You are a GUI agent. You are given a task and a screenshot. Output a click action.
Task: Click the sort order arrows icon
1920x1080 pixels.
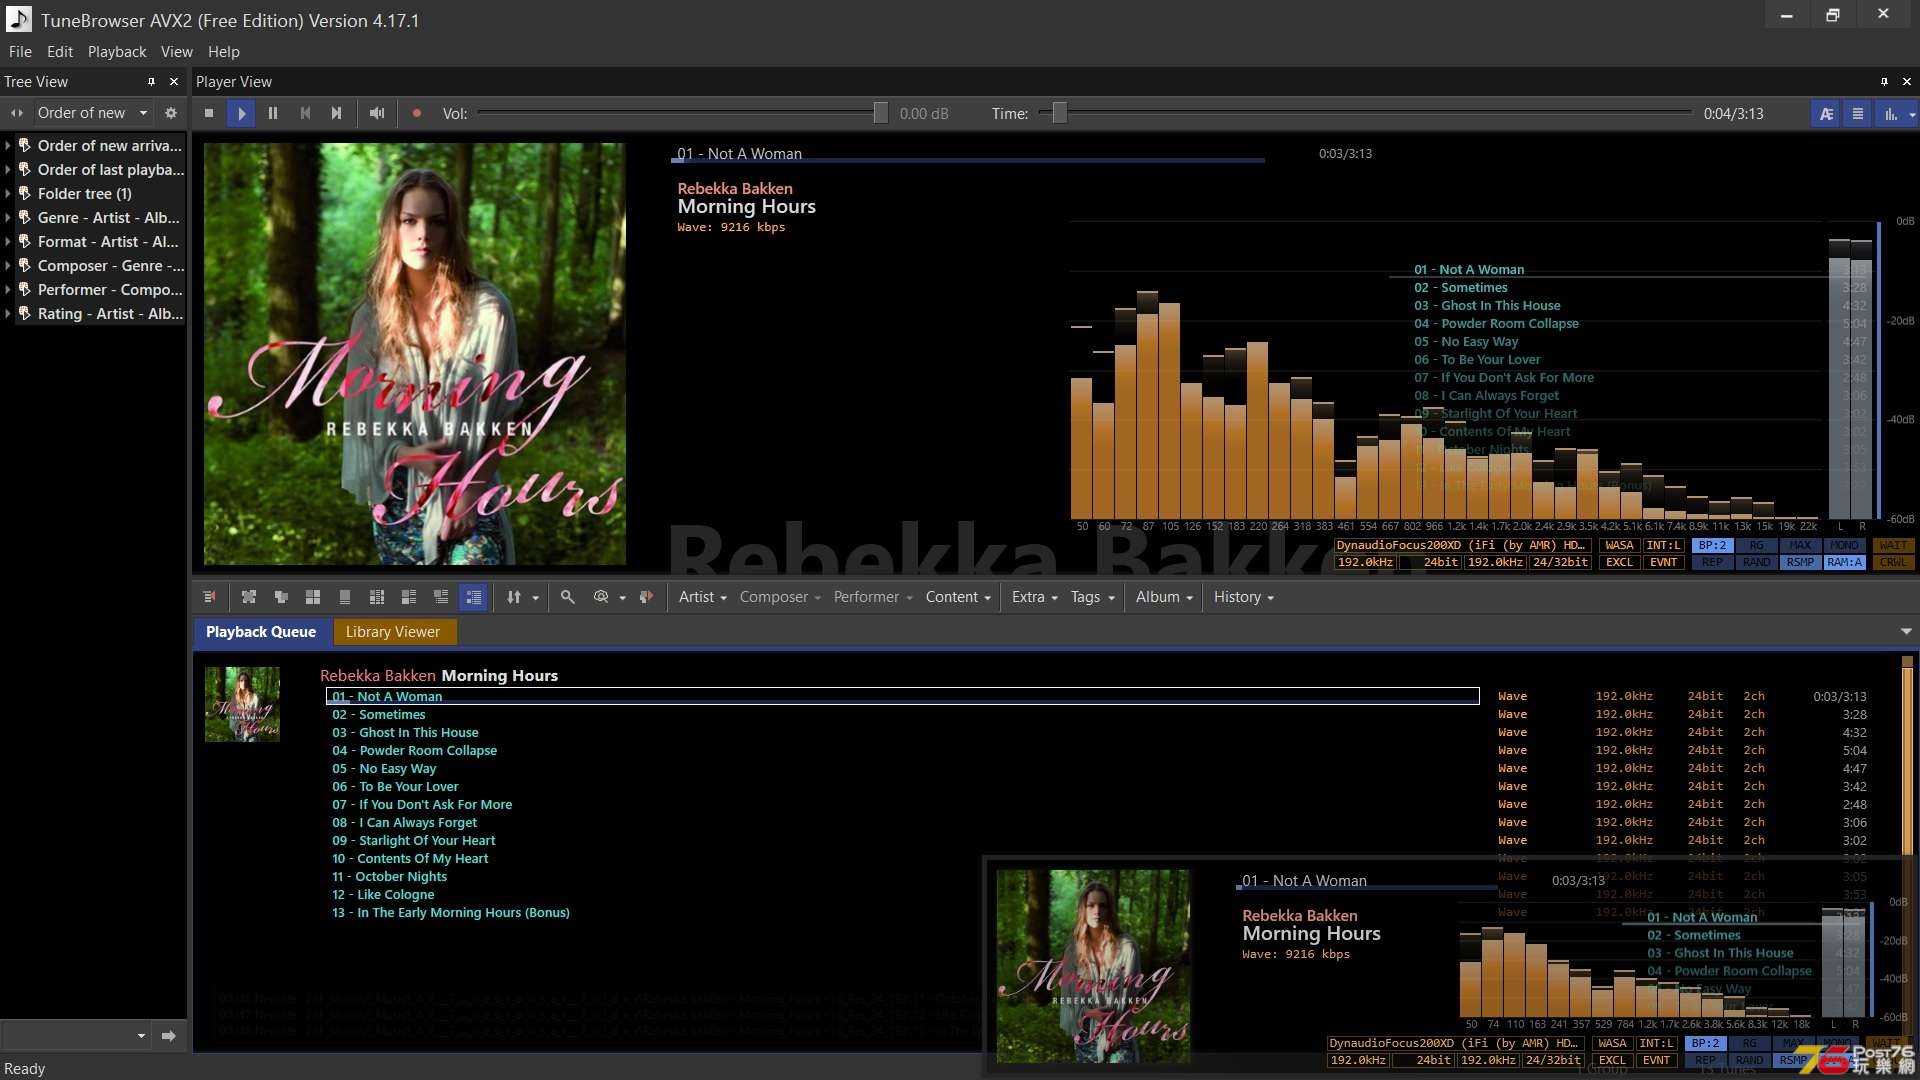(x=514, y=597)
